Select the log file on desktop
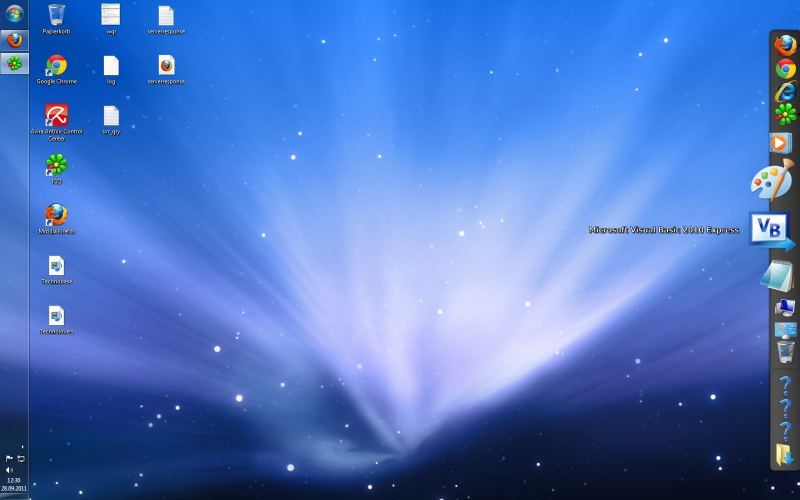This screenshot has width=800, height=500. coord(111,69)
